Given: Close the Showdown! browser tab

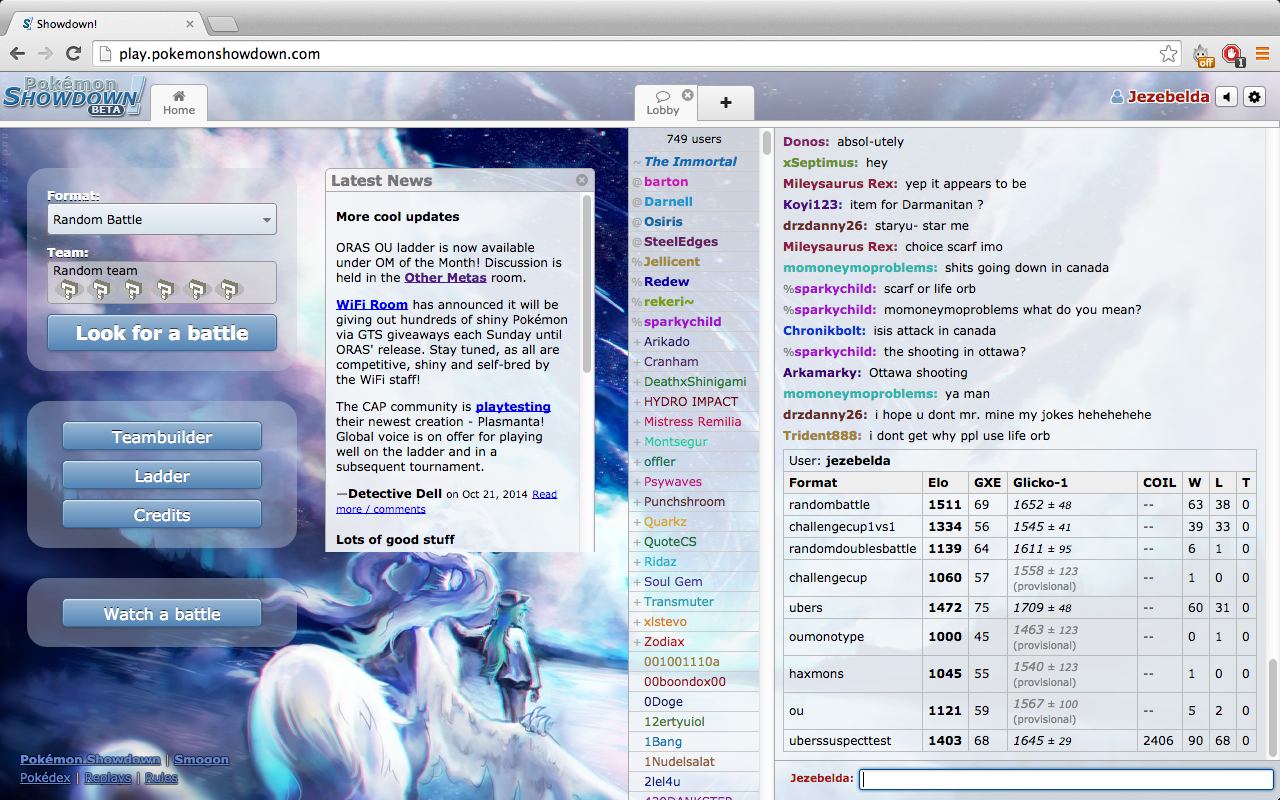Looking at the screenshot, I should [190, 23].
